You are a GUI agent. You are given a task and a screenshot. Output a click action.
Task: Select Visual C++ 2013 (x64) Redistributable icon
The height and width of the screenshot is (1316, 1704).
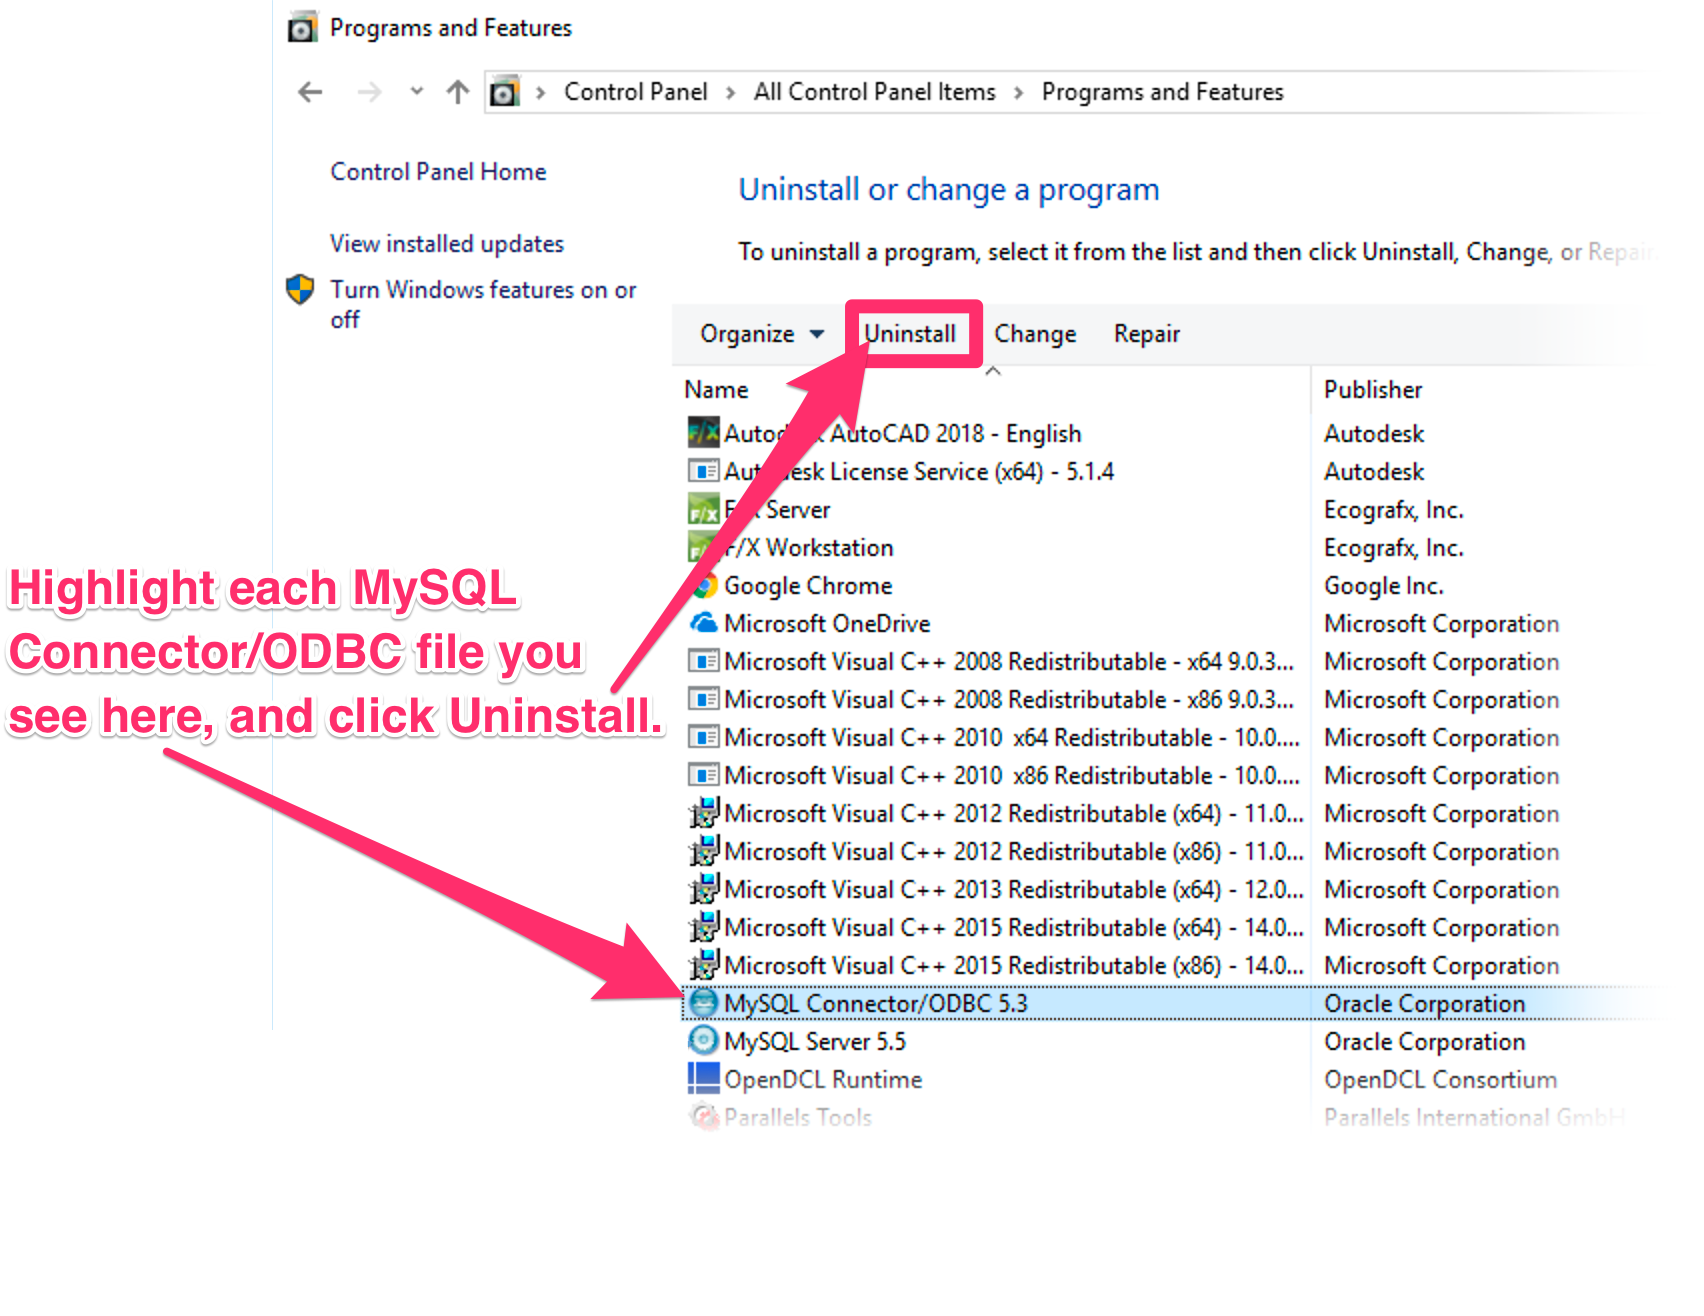tap(704, 889)
